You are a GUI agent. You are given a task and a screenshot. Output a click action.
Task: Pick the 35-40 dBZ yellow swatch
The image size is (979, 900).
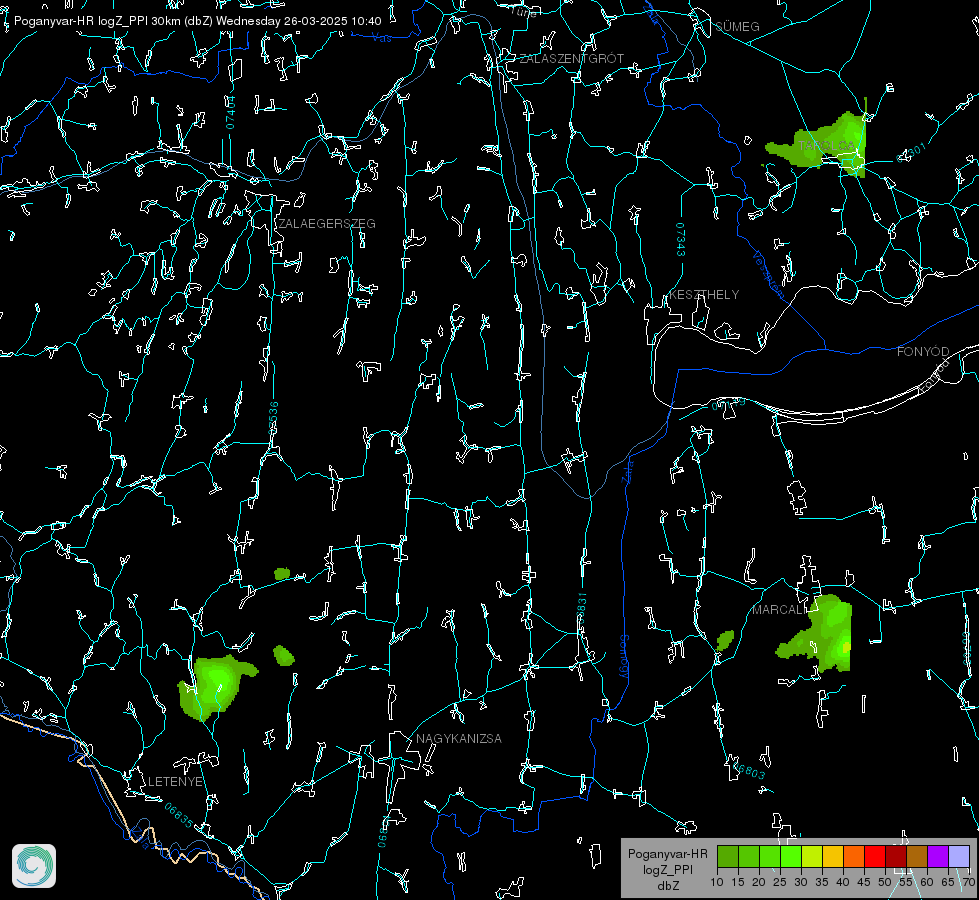tap(833, 856)
